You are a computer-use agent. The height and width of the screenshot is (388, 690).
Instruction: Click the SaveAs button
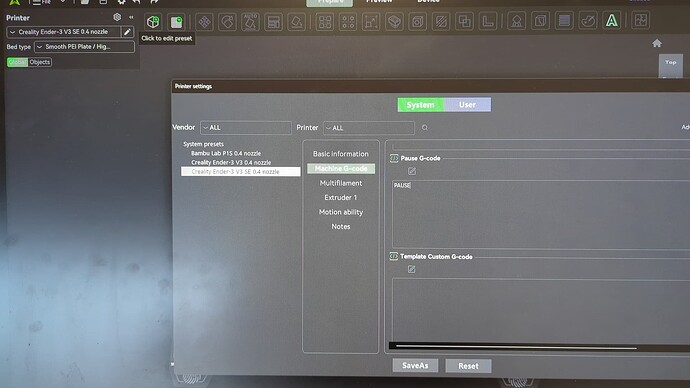[x=415, y=366]
